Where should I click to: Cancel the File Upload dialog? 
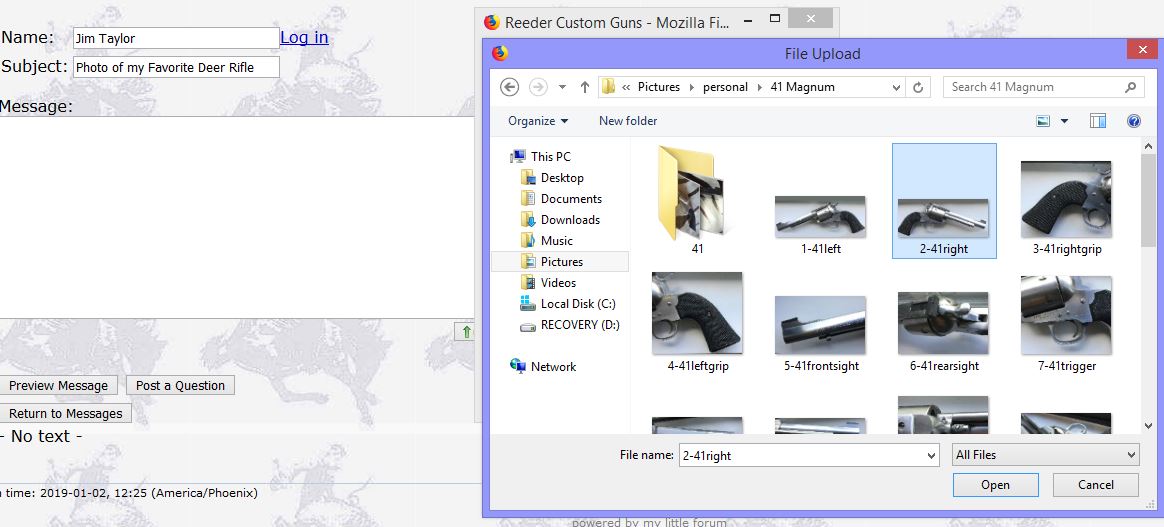(x=1096, y=485)
